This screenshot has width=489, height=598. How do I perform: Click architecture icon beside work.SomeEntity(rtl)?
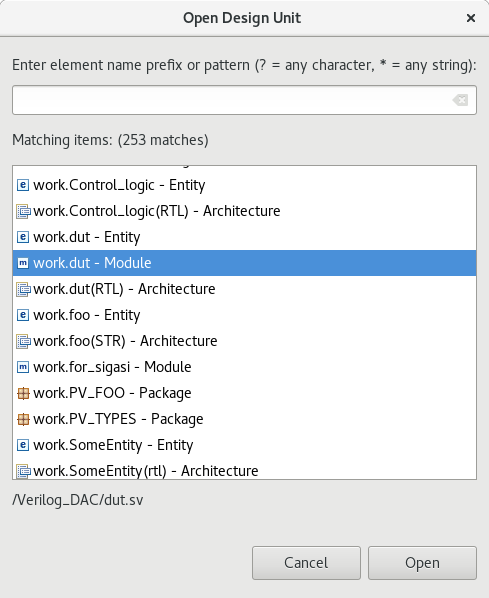coord(23,471)
